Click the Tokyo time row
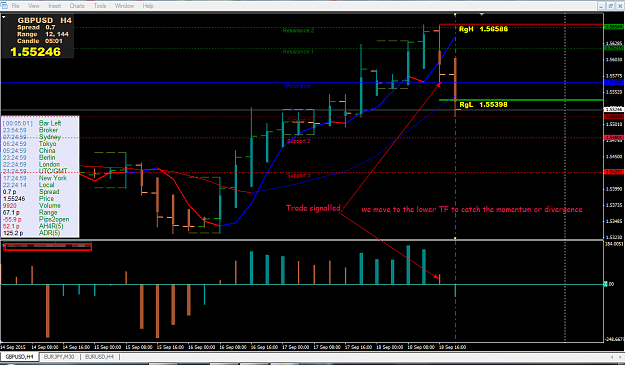The height and width of the screenshot is (365, 625). click(x=29, y=143)
